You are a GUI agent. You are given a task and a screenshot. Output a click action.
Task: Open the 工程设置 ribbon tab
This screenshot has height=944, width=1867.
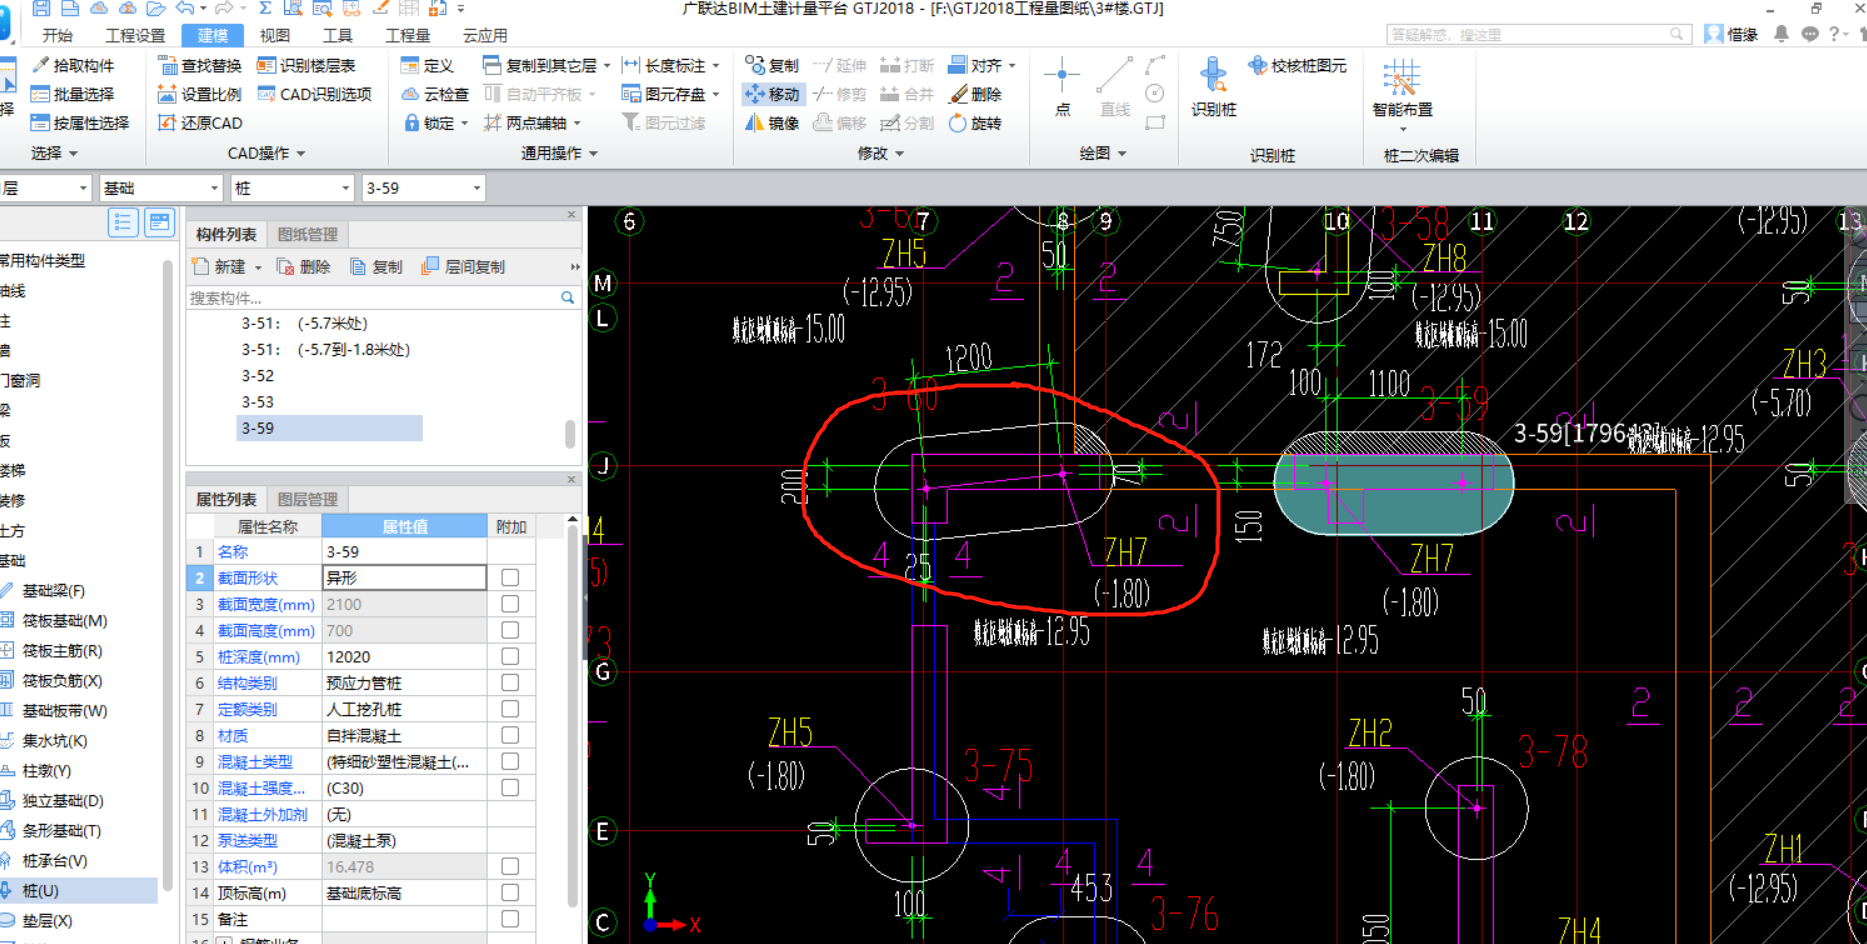[x=135, y=35]
